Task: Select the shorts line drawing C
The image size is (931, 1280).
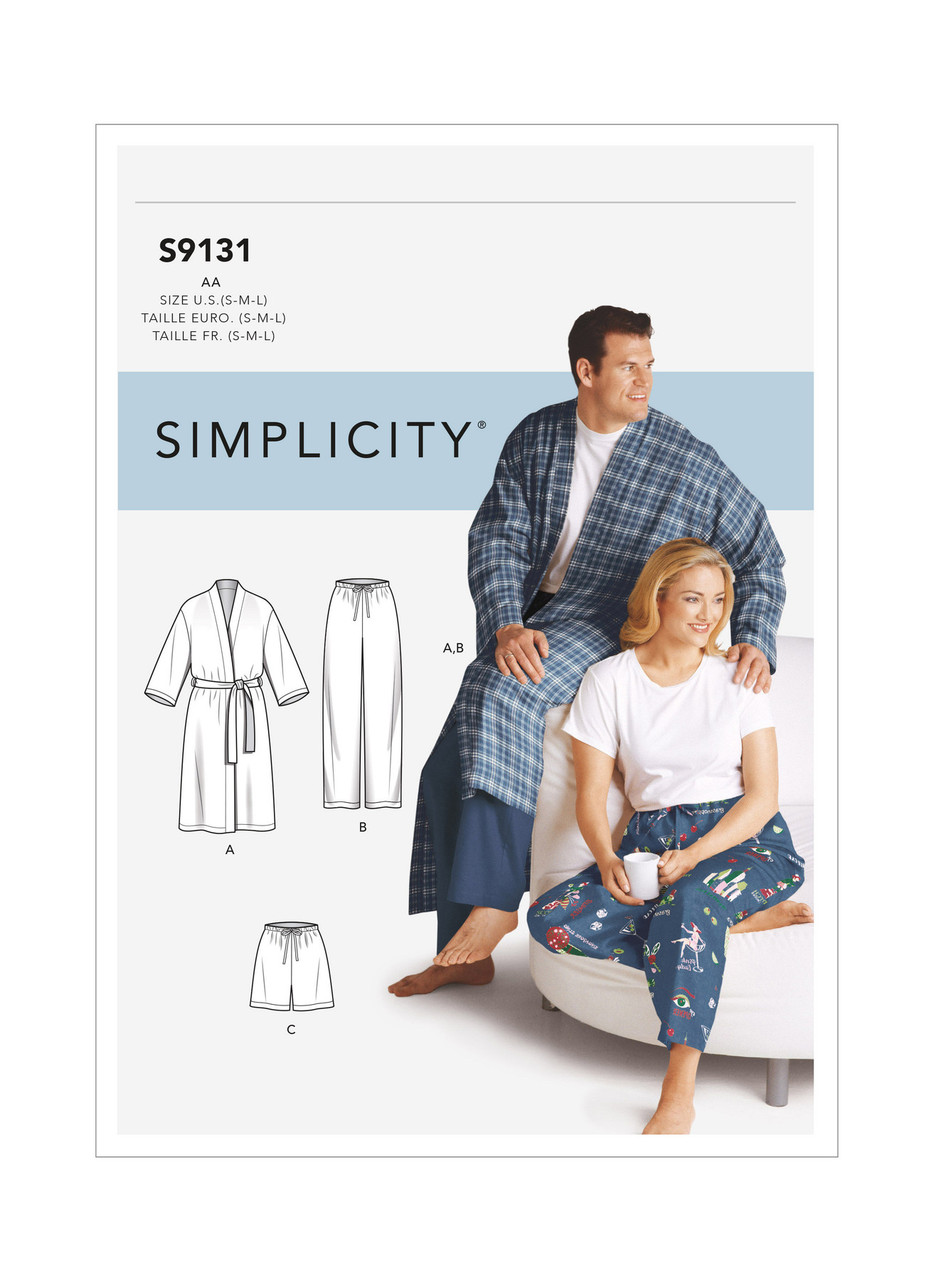Action: (x=291, y=968)
